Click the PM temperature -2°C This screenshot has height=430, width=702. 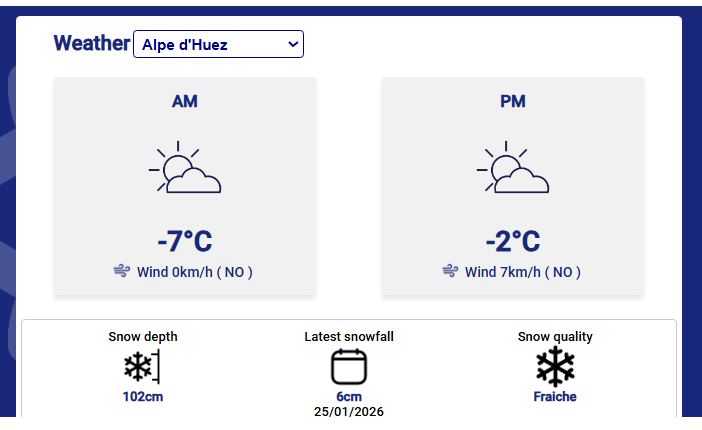[513, 241]
